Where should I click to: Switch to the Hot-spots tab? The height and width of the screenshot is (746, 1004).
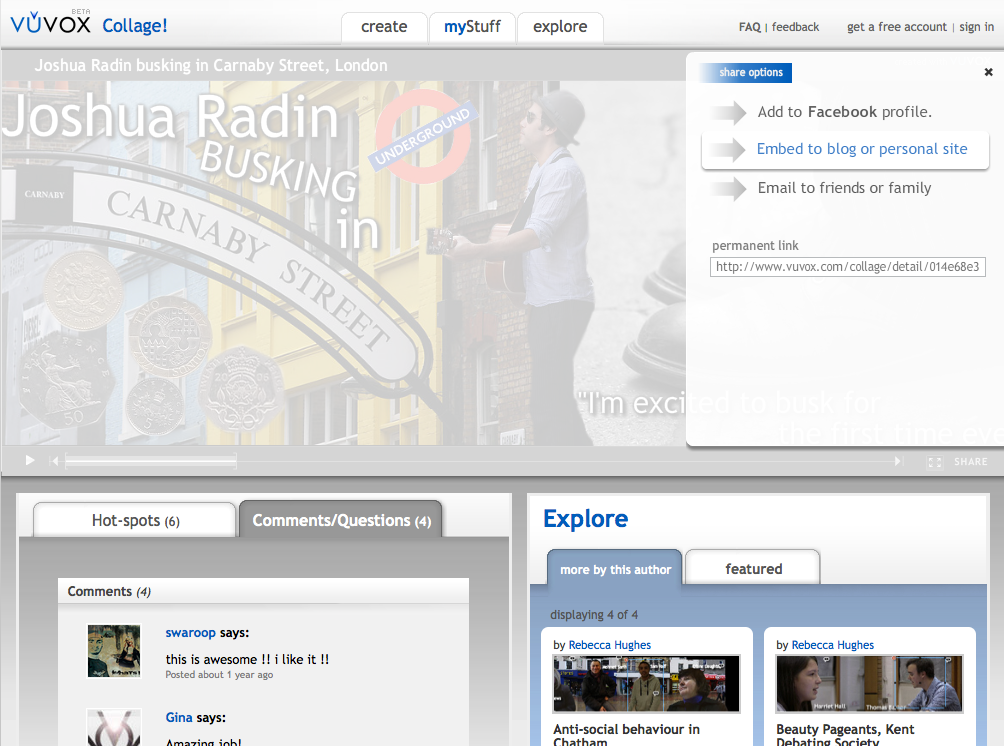tap(135, 520)
